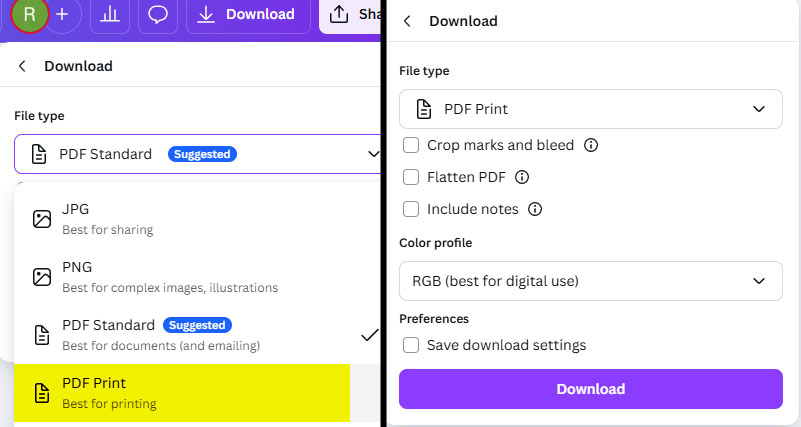Check the Include notes option
801x427 pixels.
(x=411, y=209)
